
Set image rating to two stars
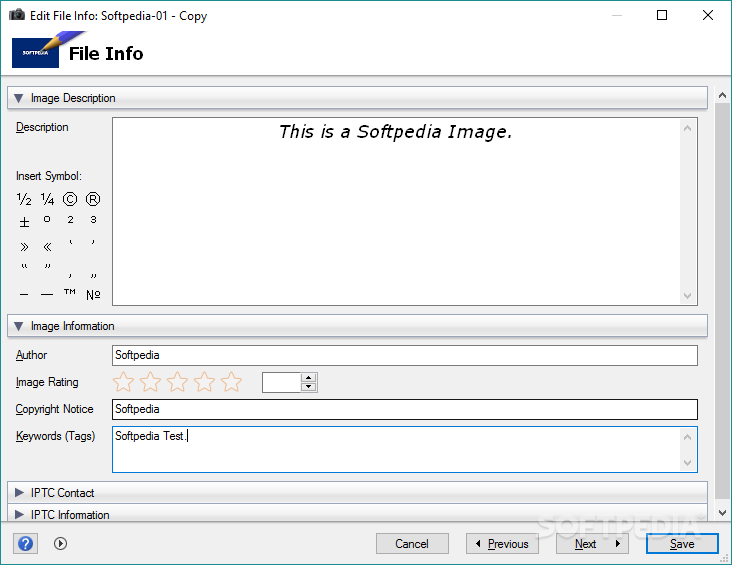150,382
